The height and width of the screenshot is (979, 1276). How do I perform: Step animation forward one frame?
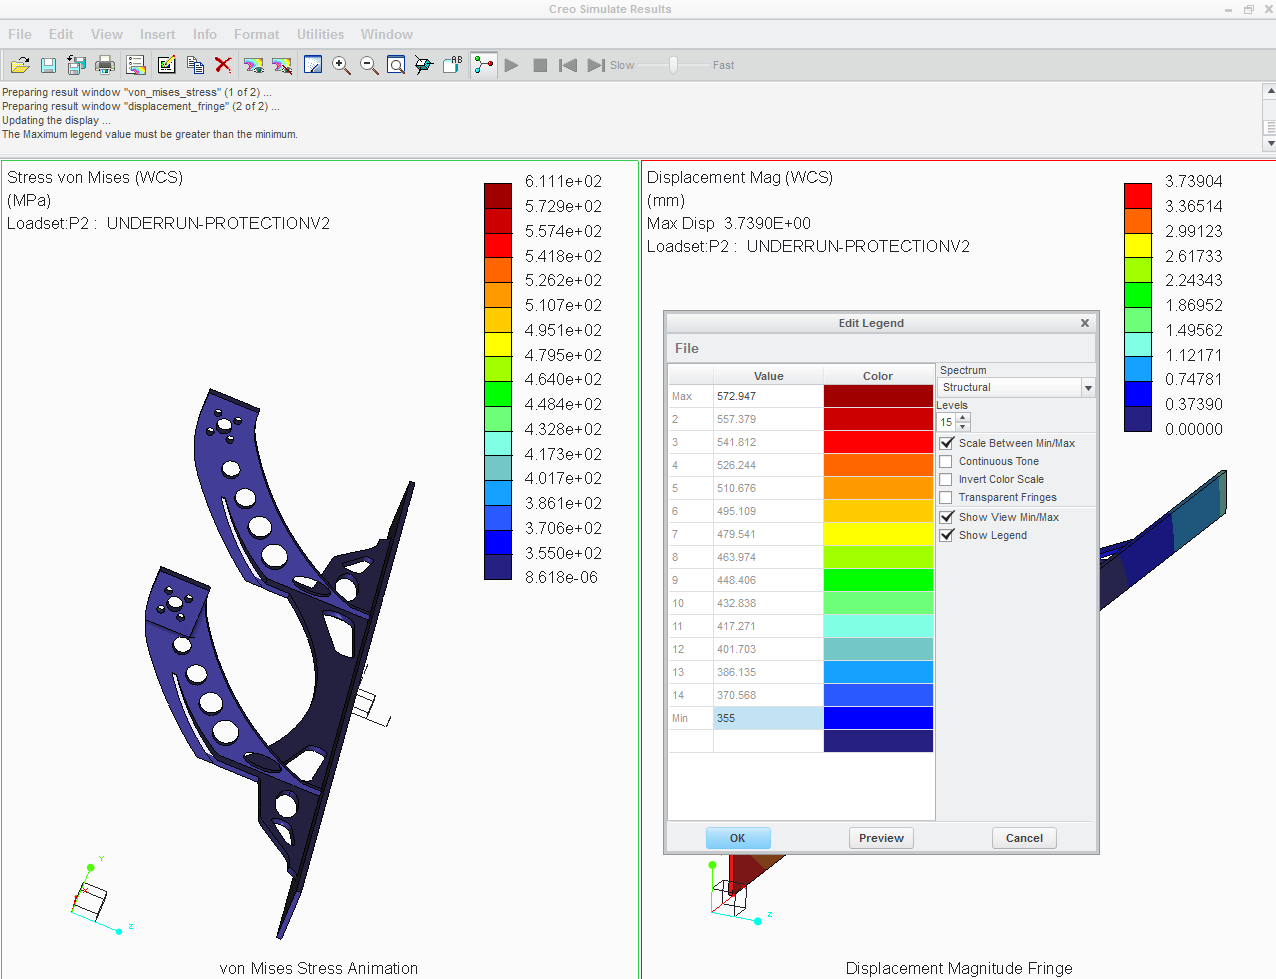[x=596, y=65]
